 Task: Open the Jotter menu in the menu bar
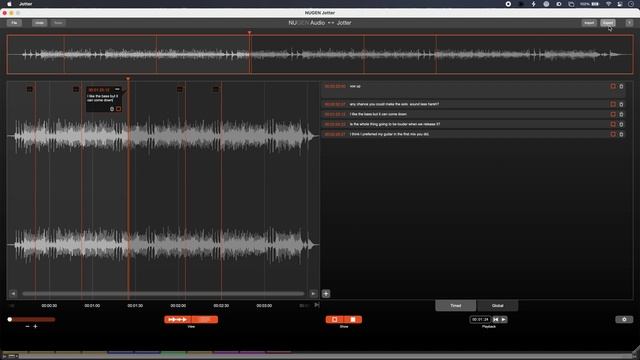[x=26, y=4]
